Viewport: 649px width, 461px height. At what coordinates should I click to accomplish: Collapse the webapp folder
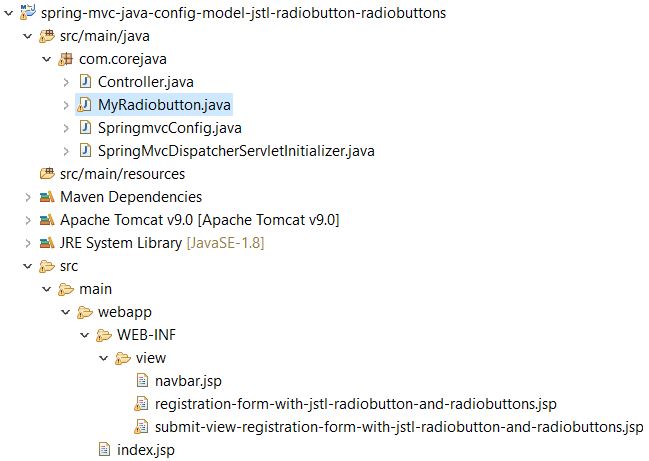66,312
